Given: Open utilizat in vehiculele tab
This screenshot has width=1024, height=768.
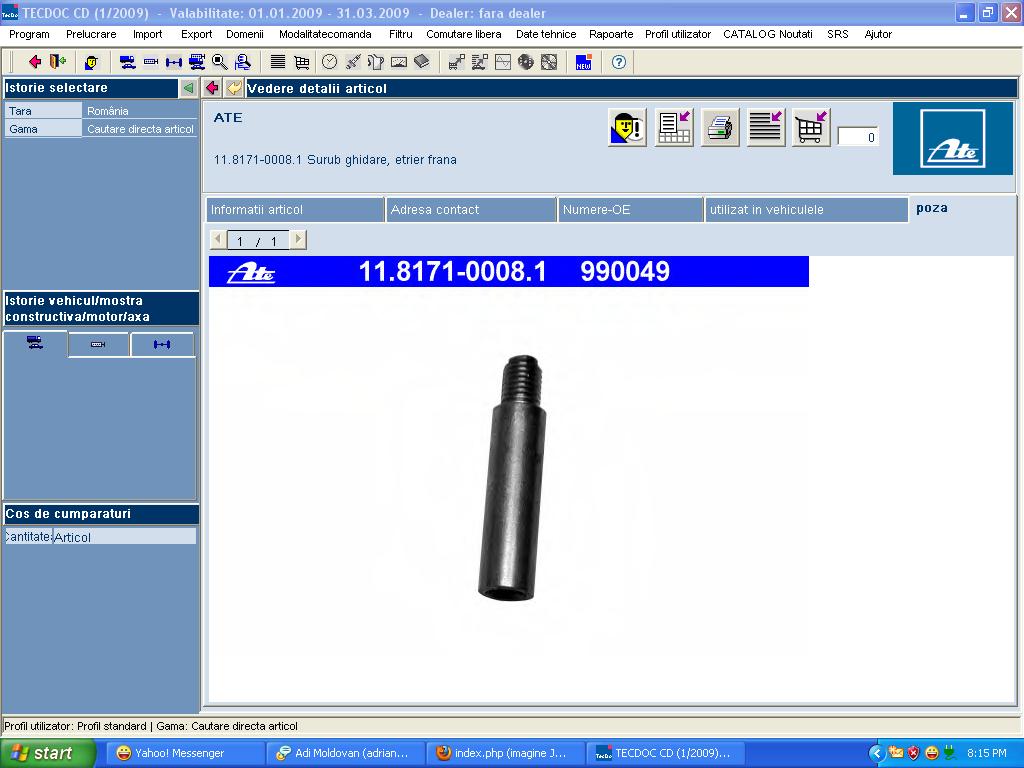Looking at the screenshot, I should (x=807, y=210).
